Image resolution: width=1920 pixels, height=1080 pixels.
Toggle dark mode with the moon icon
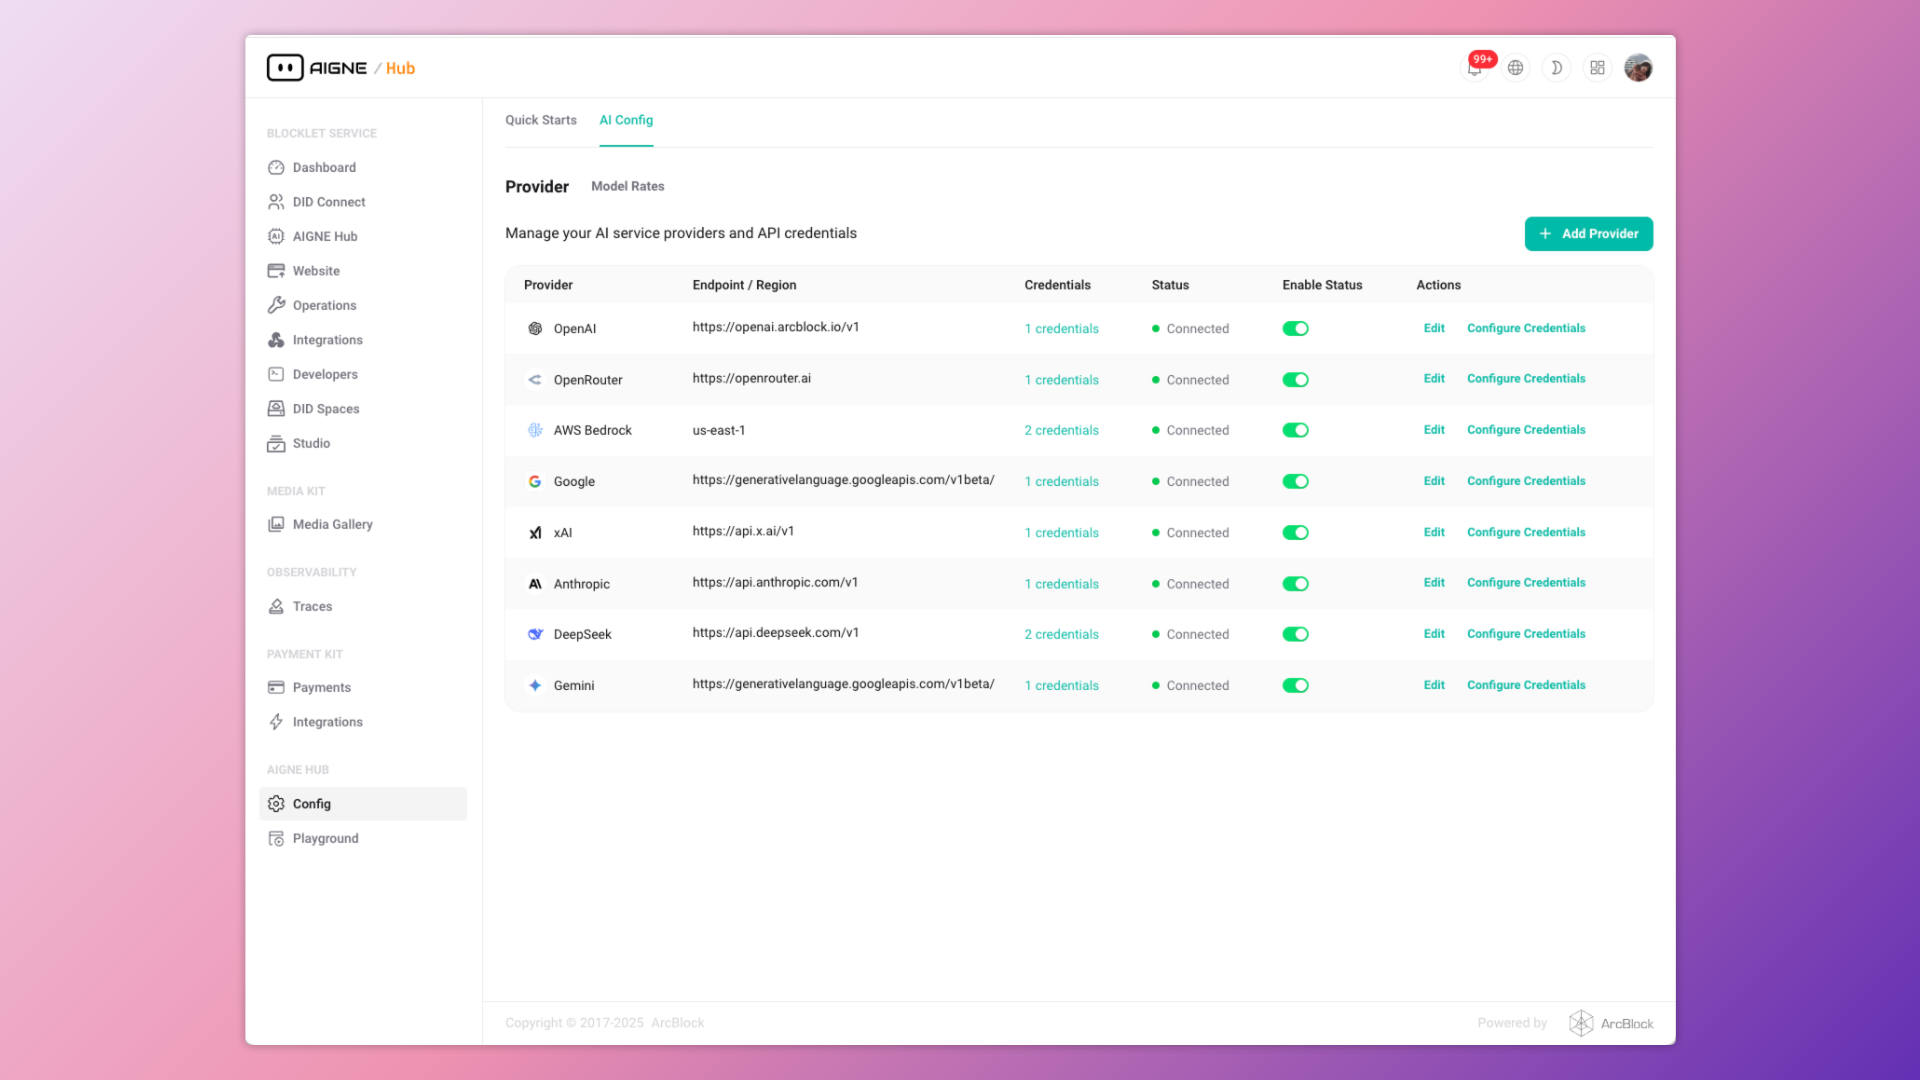(1556, 68)
